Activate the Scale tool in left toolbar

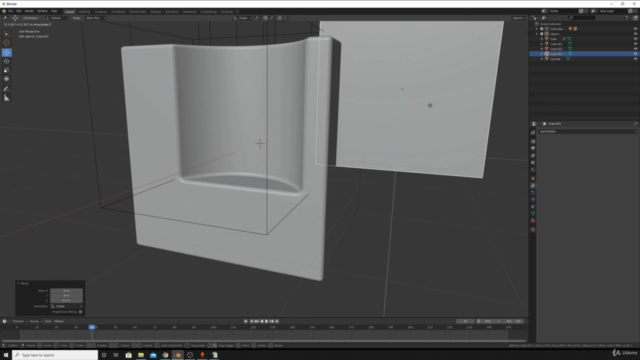click(7, 70)
